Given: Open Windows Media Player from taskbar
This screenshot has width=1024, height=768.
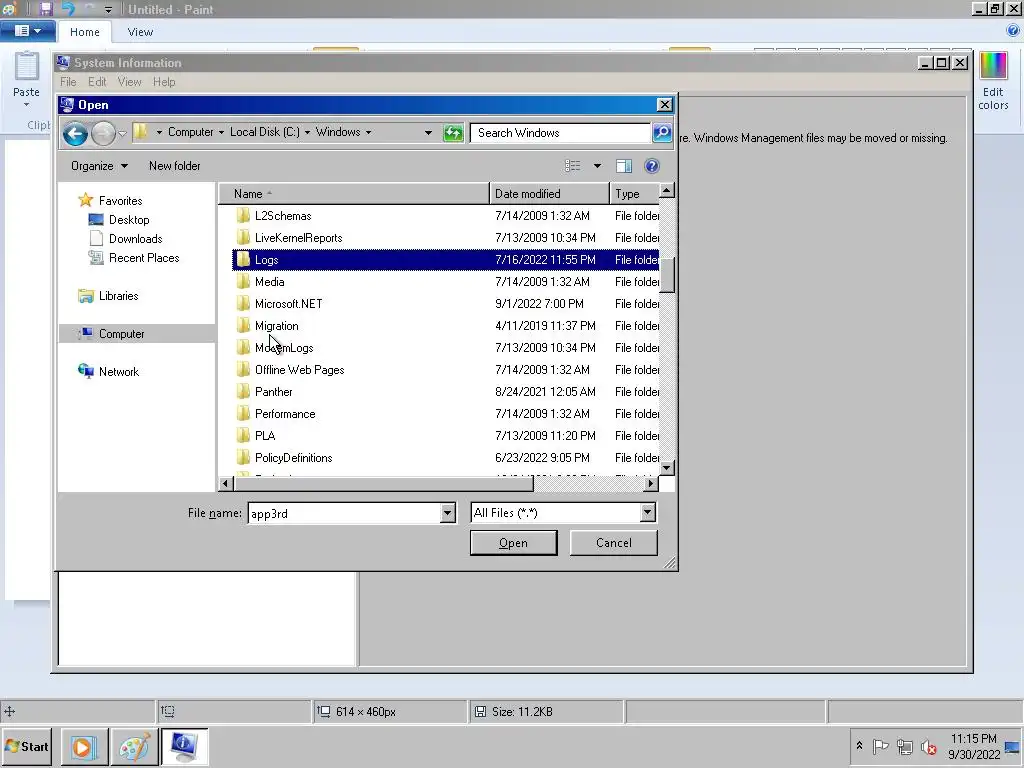Looking at the screenshot, I should coord(84,746).
